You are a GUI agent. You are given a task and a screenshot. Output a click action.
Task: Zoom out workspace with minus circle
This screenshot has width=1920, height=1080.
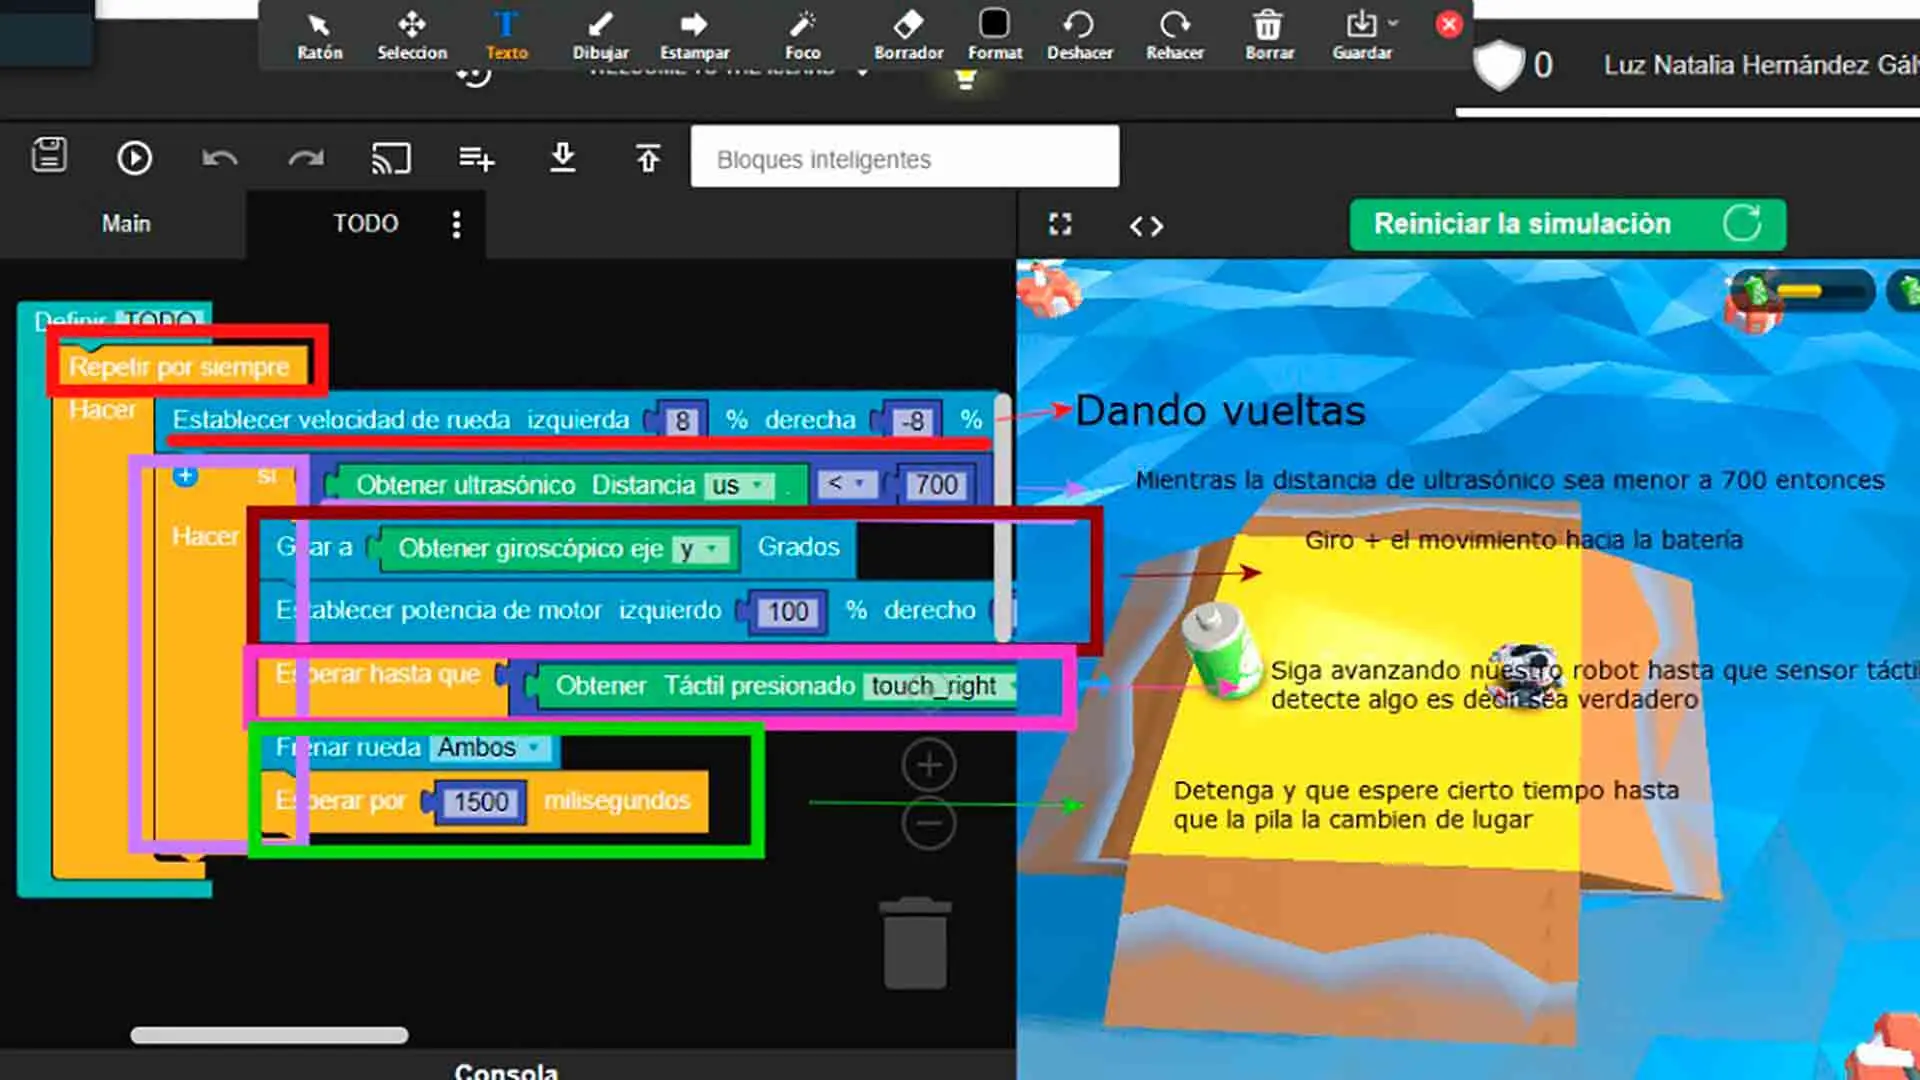pos(929,823)
